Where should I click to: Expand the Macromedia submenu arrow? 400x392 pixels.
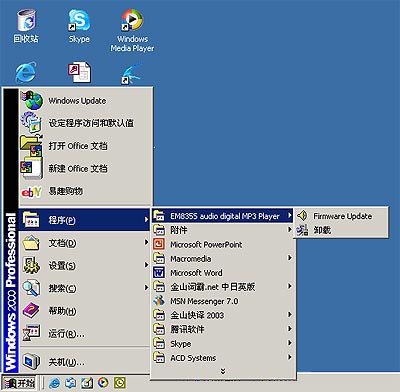coord(290,258)
